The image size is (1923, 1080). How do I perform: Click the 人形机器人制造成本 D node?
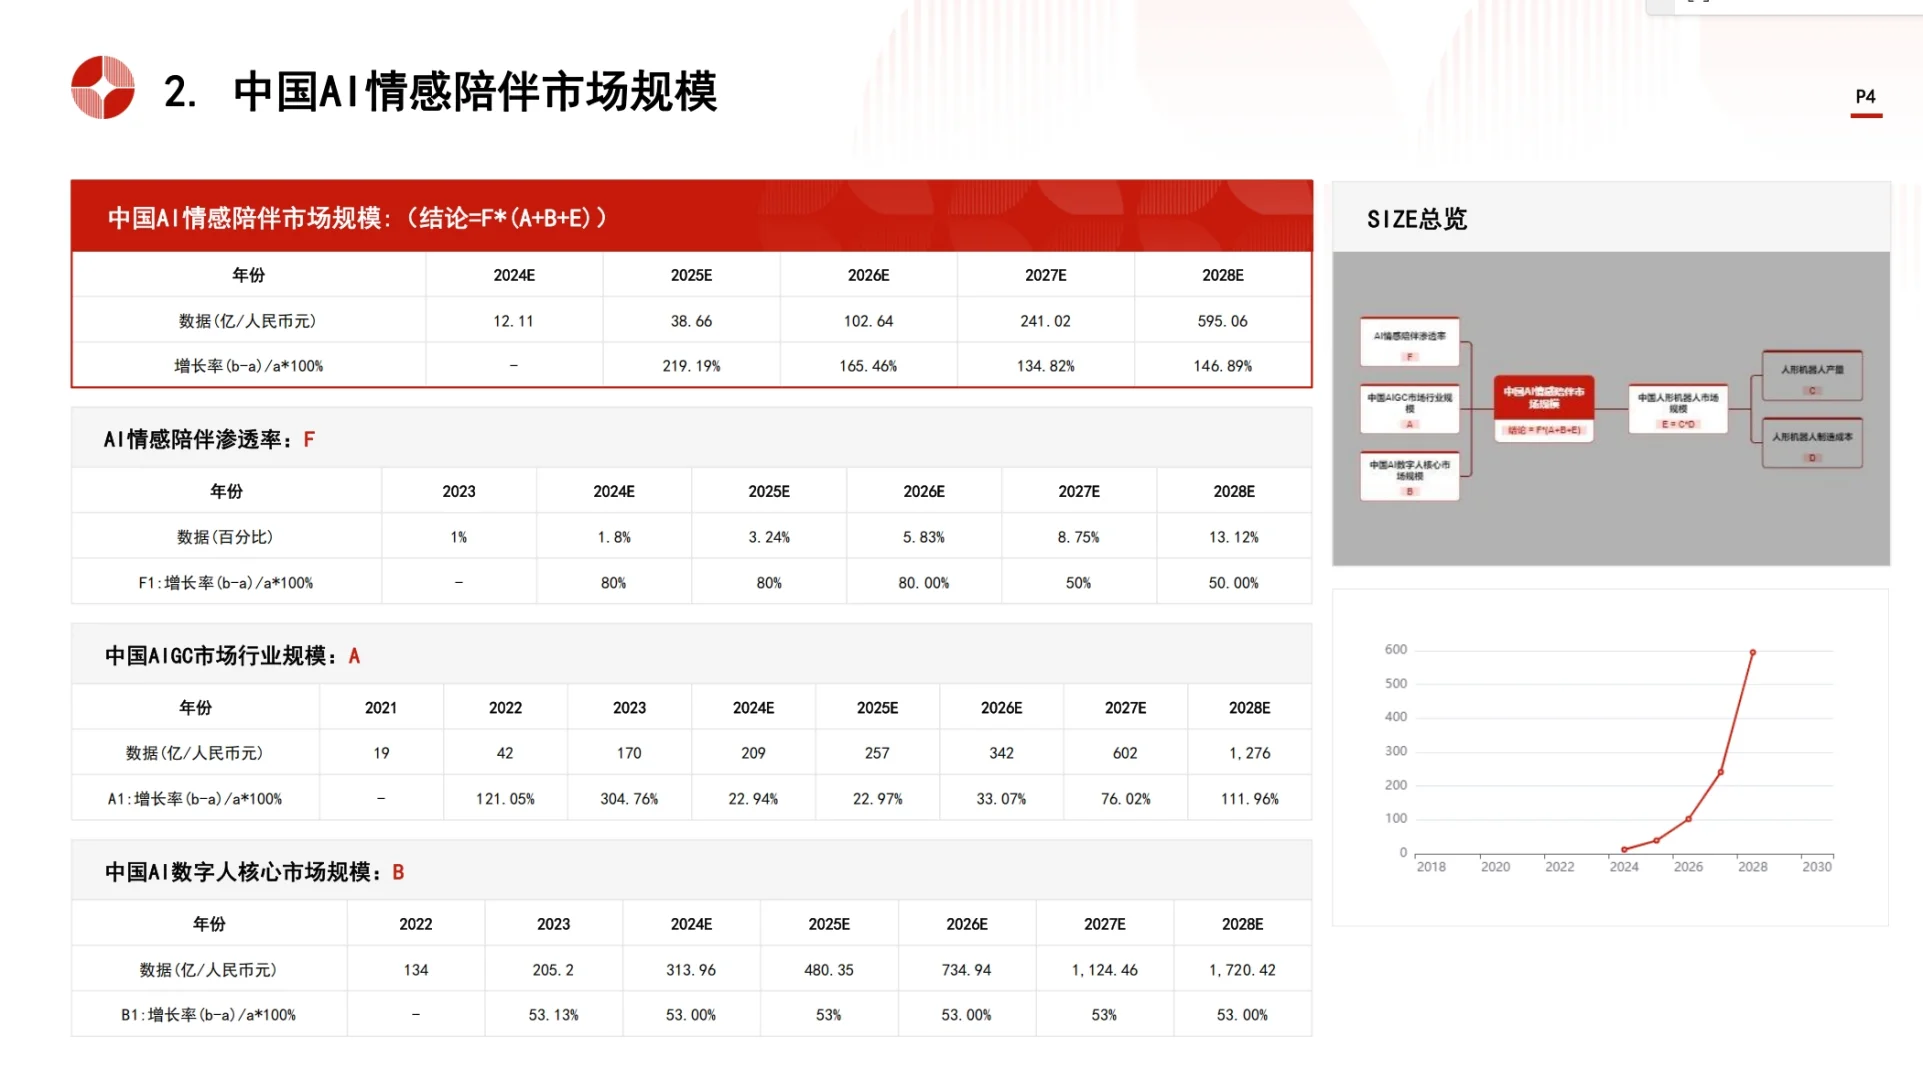[x=1812, y=442]
